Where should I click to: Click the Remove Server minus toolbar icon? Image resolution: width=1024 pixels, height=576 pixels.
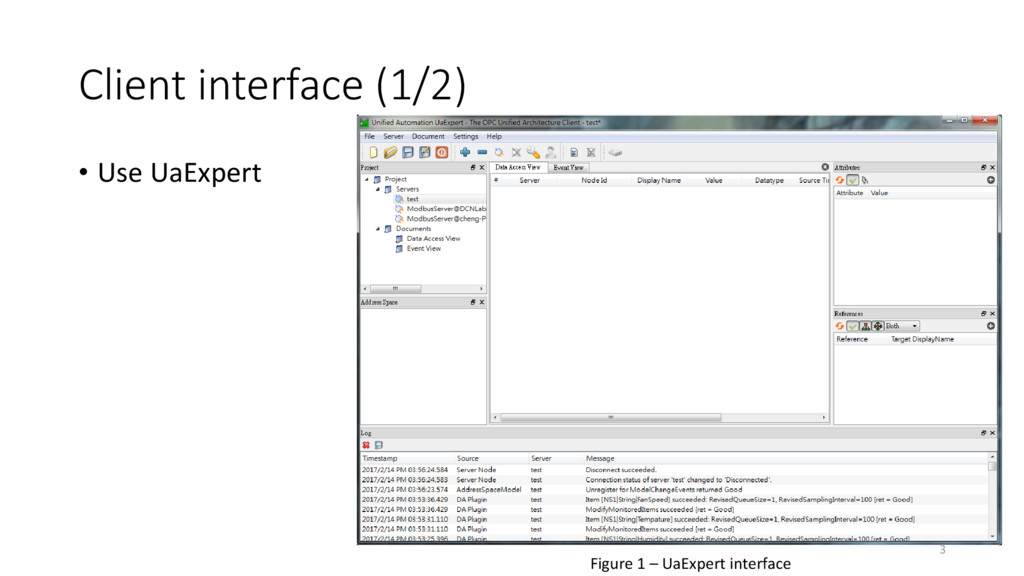tap(481, 151)
